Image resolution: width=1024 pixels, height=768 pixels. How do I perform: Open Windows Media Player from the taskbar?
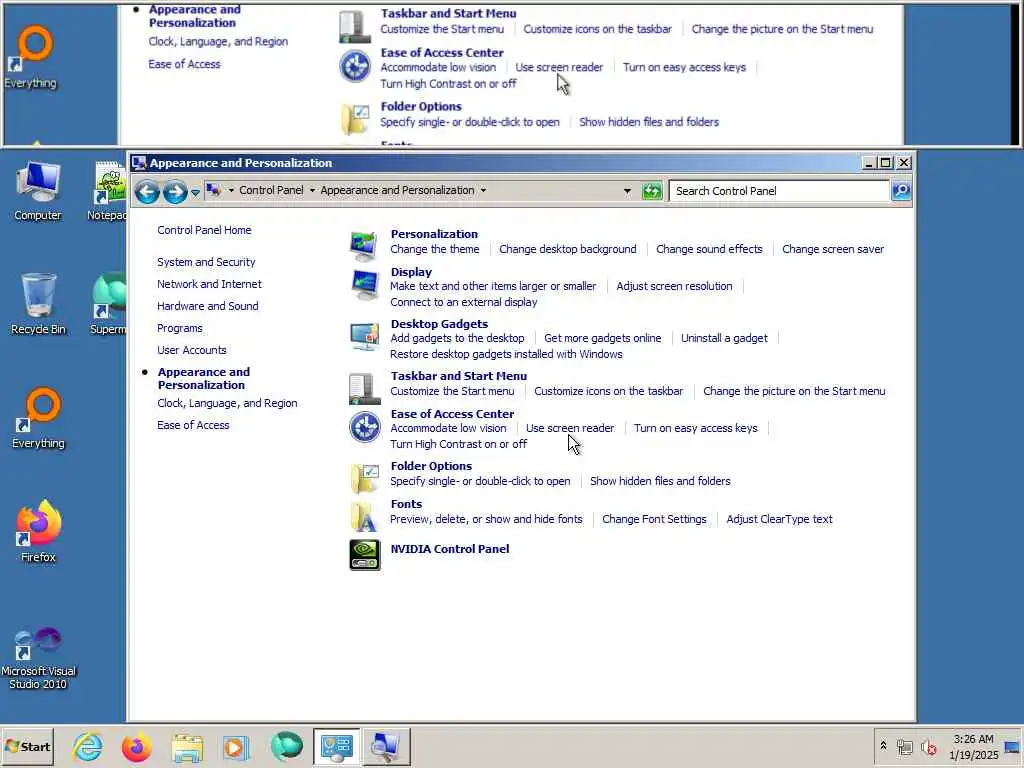236,746
